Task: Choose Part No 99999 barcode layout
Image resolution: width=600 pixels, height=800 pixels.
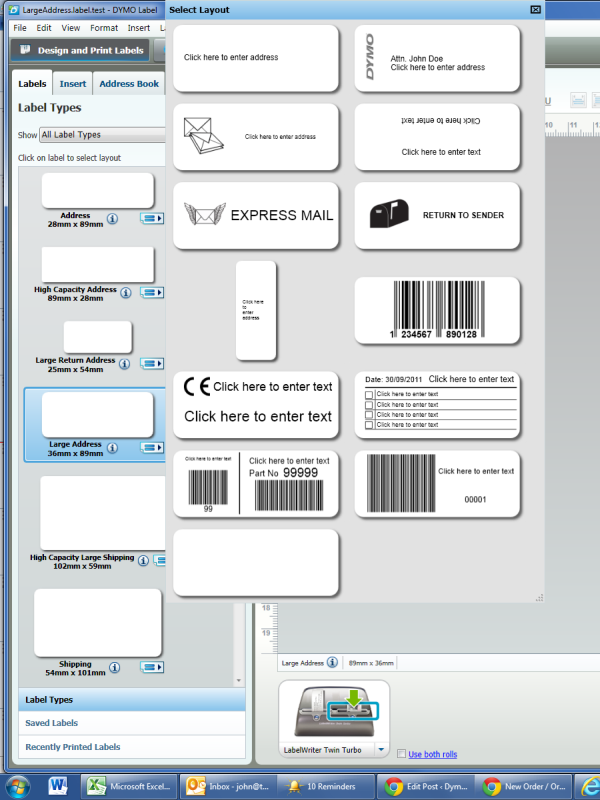Action: tap(256, 483)
